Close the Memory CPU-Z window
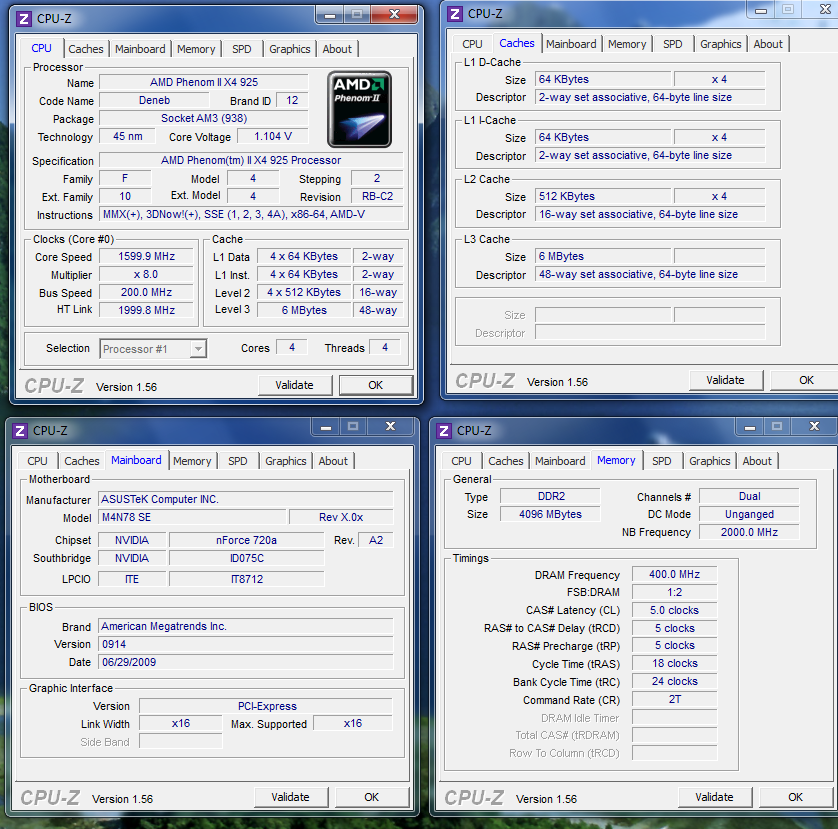838x829 pixels. (814, 427)
